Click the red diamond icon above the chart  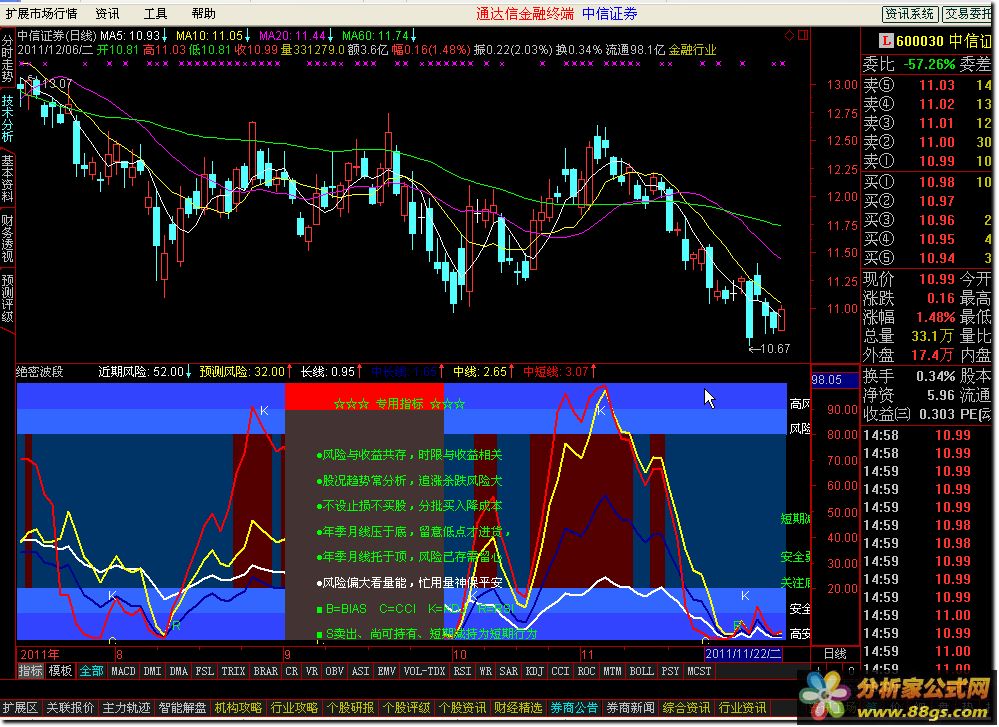click(789, 36)
